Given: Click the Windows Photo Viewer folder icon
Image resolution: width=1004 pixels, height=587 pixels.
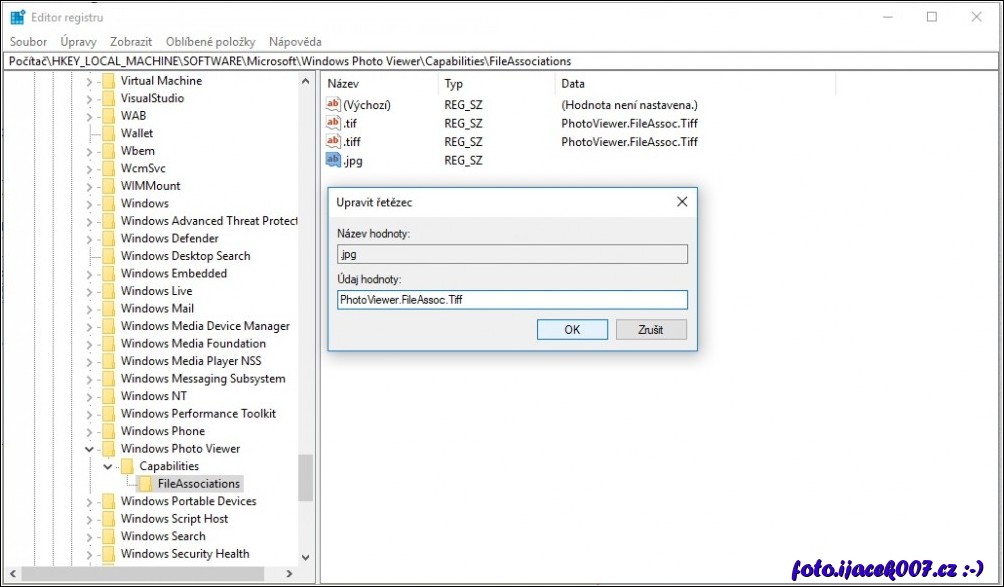Looking at the screenshot, I should tap(108, 449).
